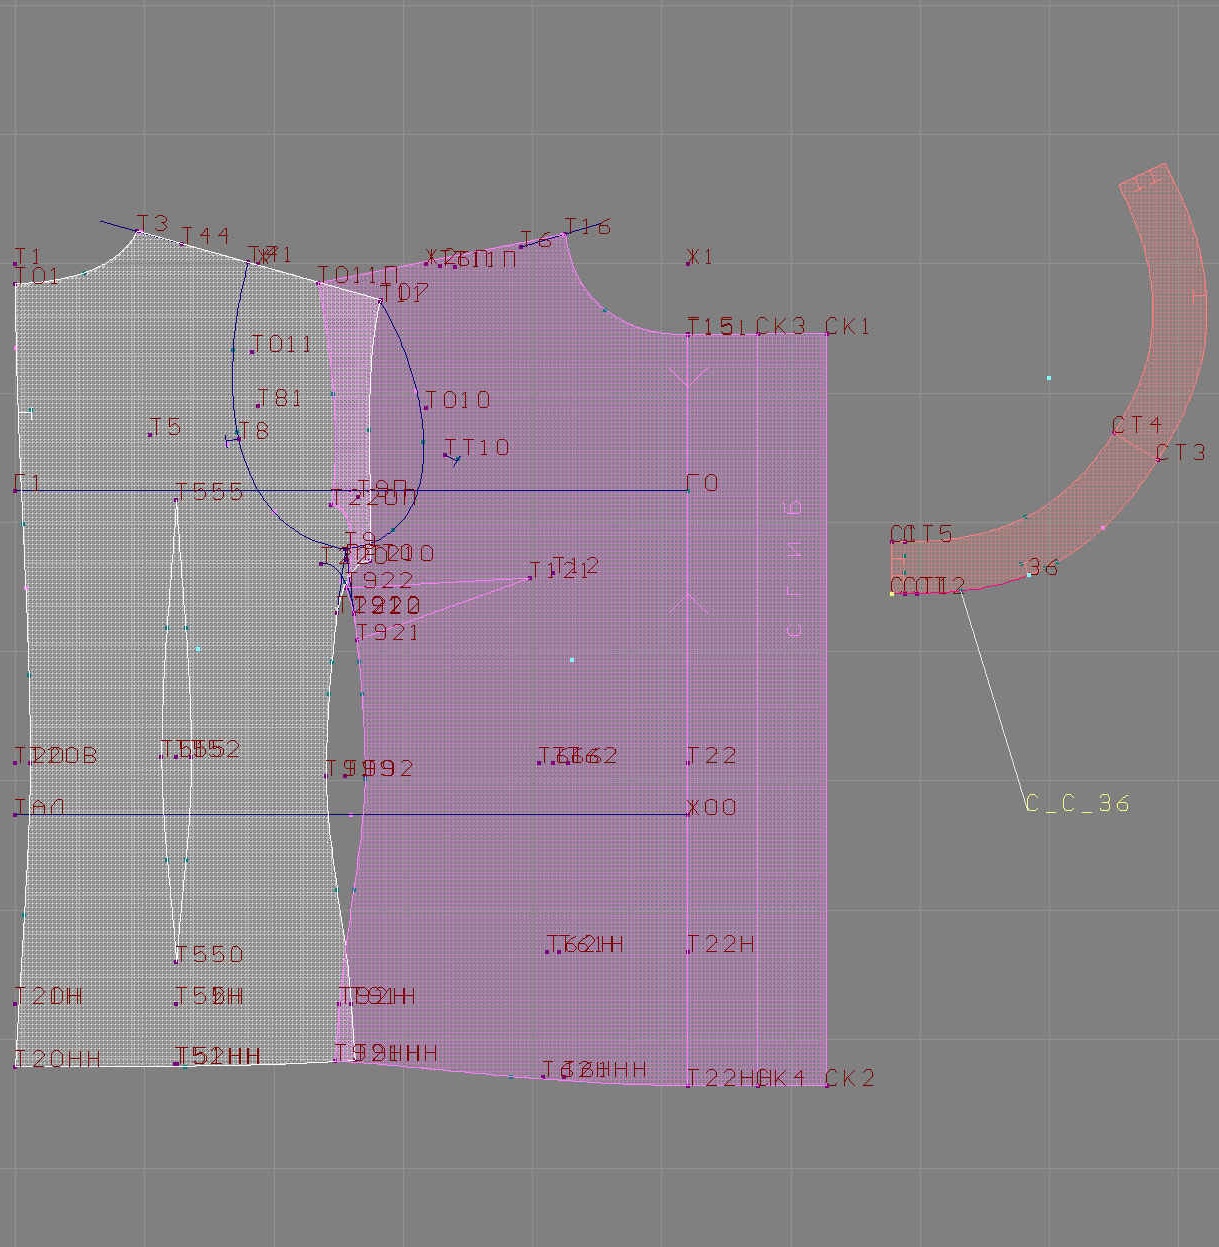This screenshot has height=1247, width=1219.
Task: Click the CT4 point on the collar piece
Action: [x=1114, y=433]
